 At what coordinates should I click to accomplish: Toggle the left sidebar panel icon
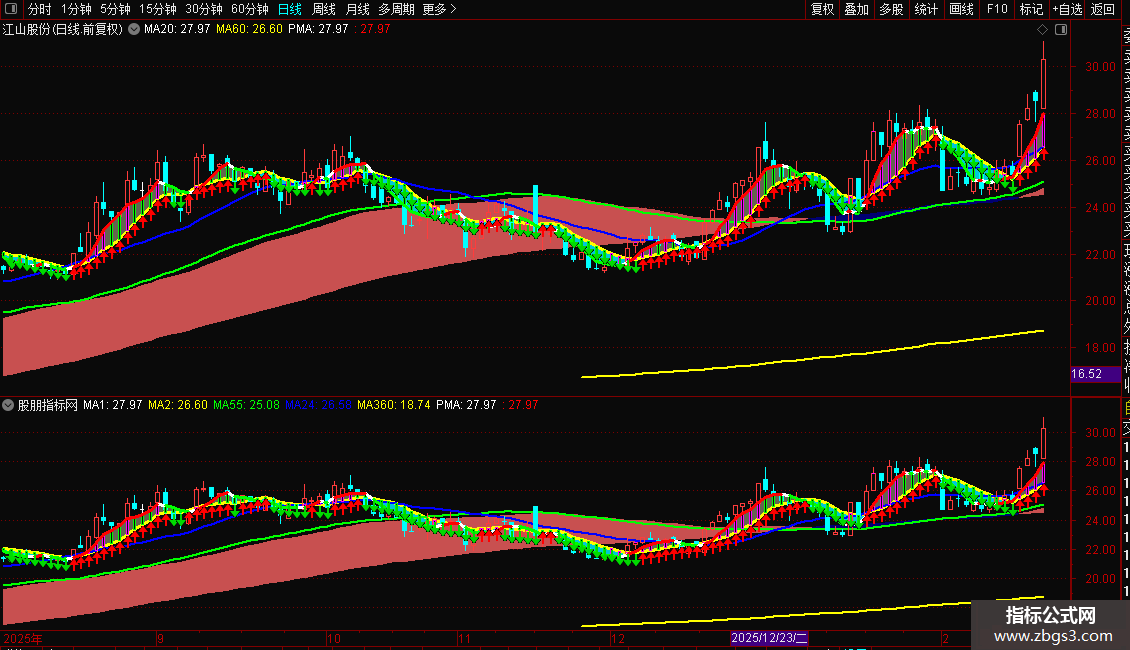click(x=11, y=9)
